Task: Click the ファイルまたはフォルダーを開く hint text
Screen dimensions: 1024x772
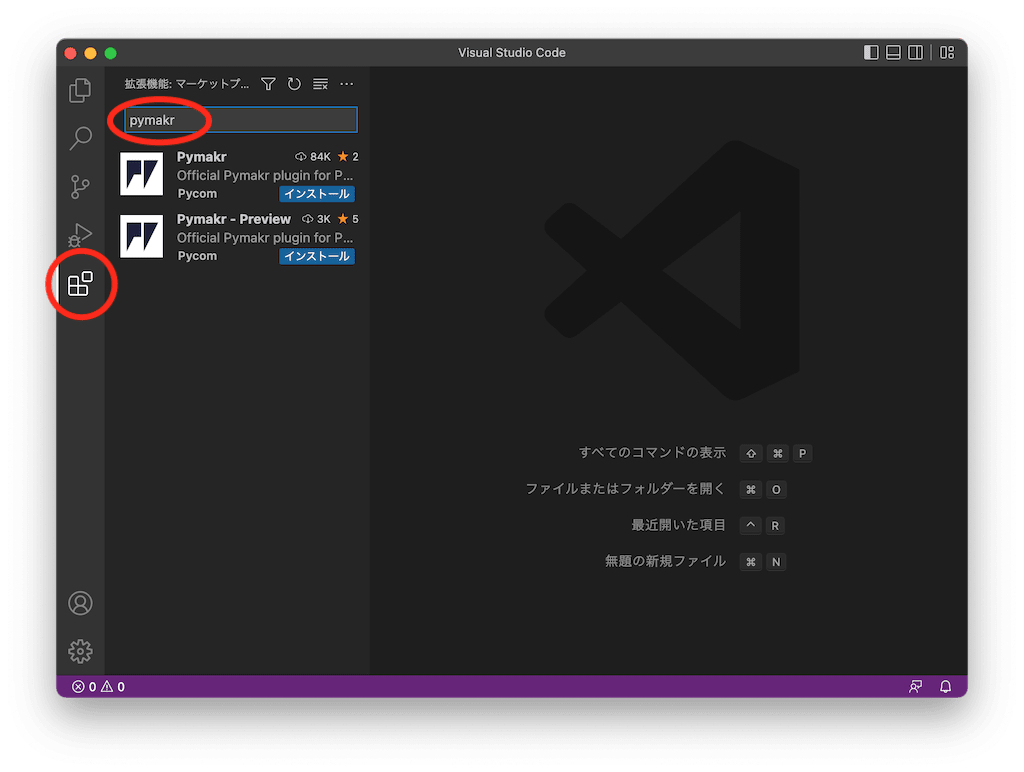Action: (x=626, y=489)
